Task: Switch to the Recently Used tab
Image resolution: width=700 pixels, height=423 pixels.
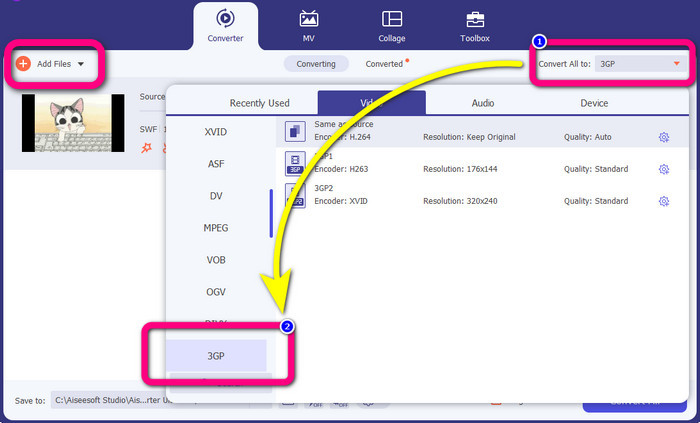Action: click(259, 102)
